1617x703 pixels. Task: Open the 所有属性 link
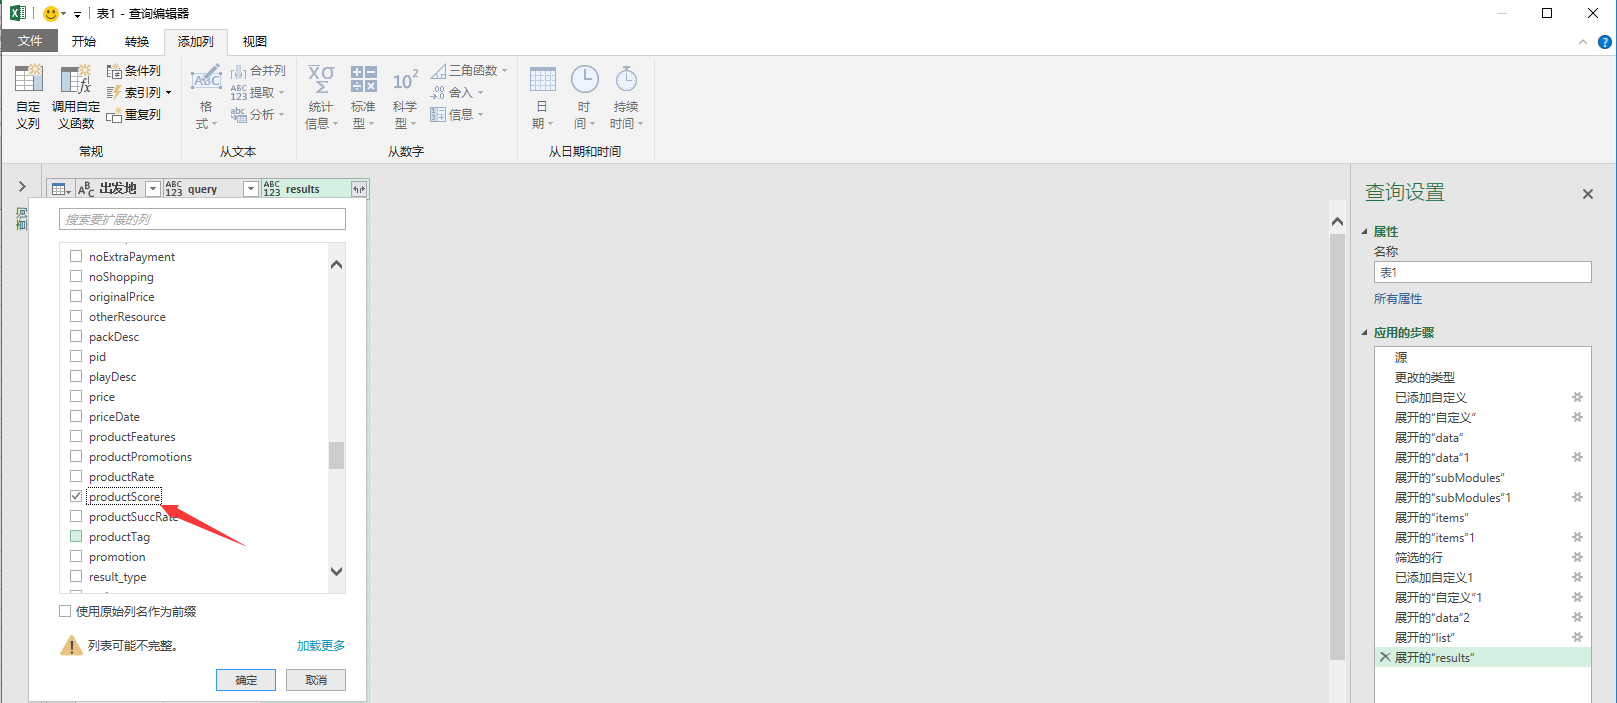(1398, 299)
